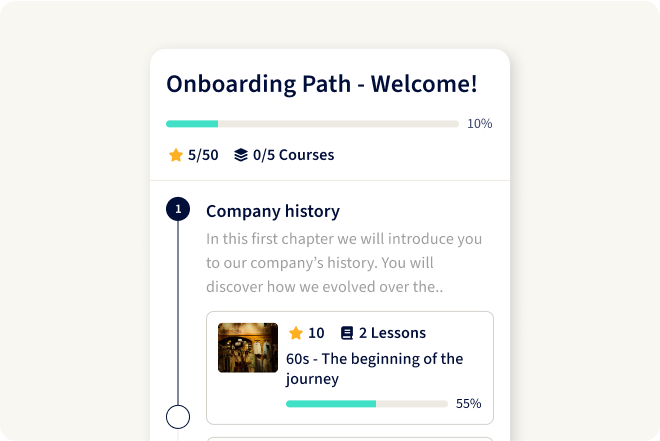Click the stacked layers Courses icon

[x=241, y=155]
